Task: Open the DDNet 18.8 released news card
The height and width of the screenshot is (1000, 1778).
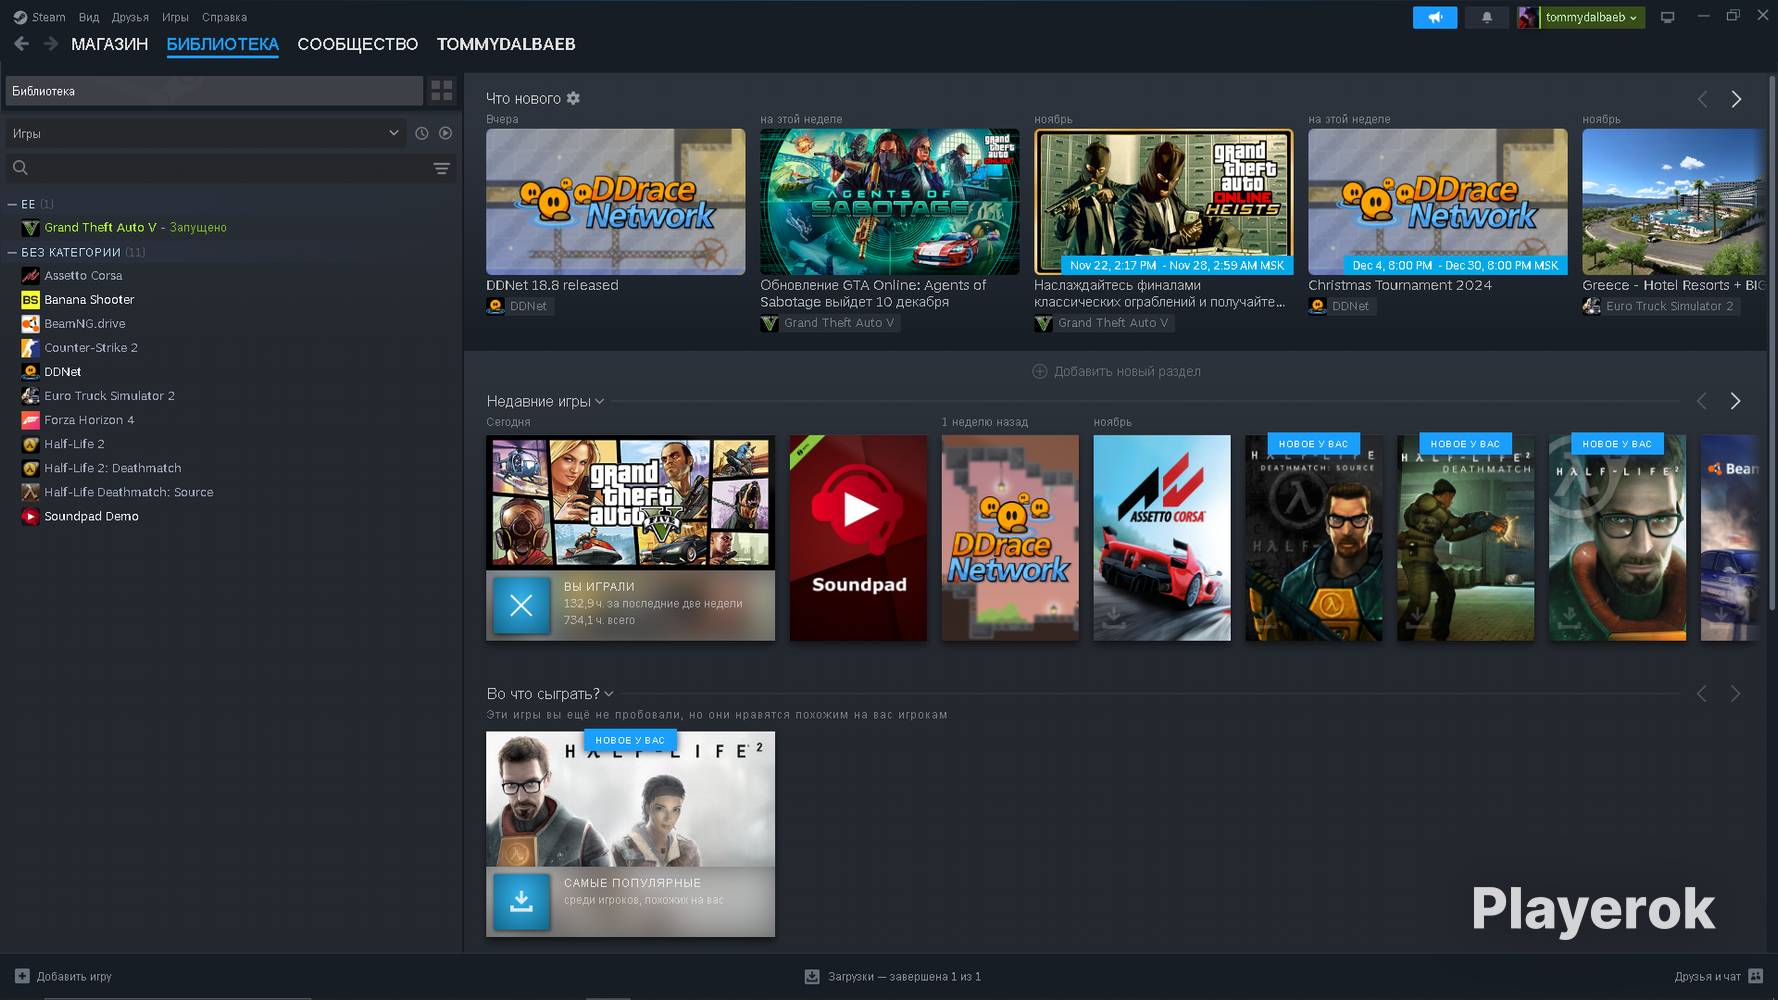Action: tap(615, 202)
